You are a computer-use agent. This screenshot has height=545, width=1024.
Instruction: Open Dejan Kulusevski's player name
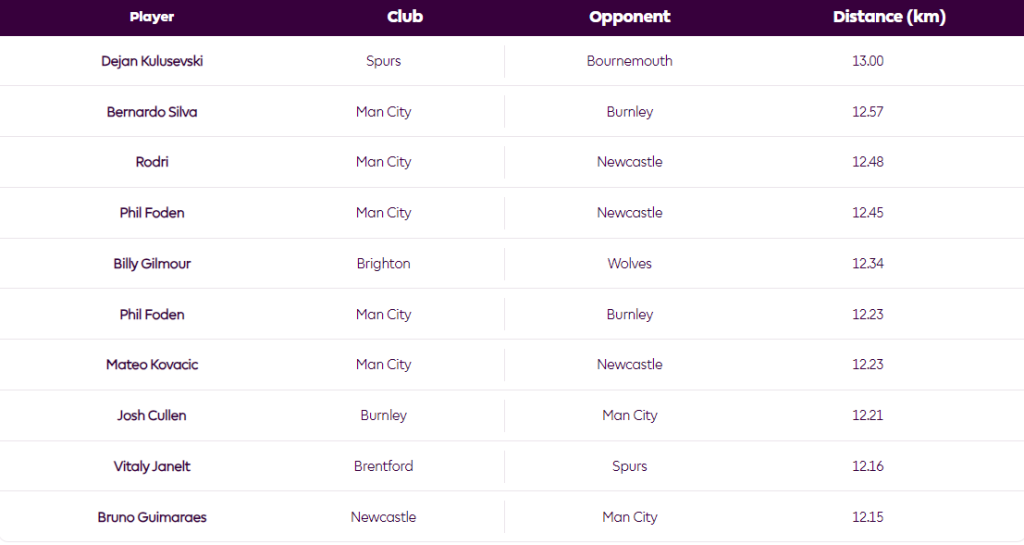click(152, 61)
